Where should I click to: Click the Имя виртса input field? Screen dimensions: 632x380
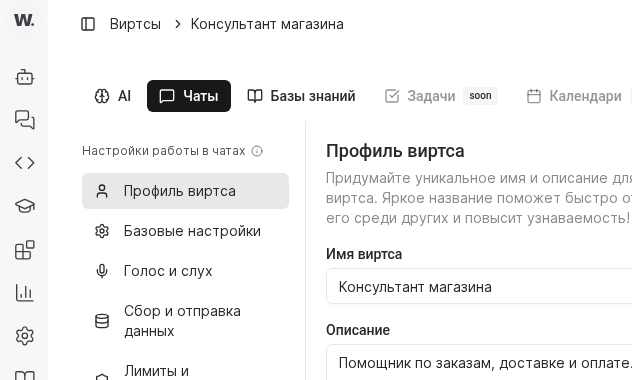tap(479, 286)
